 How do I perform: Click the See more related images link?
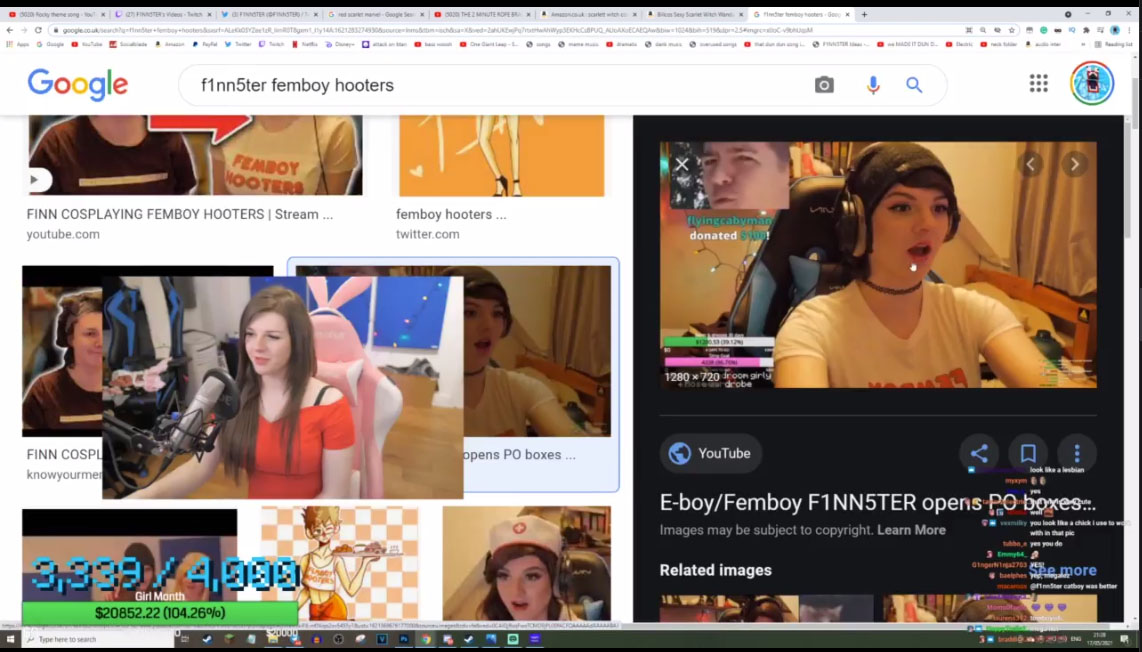1063,570
